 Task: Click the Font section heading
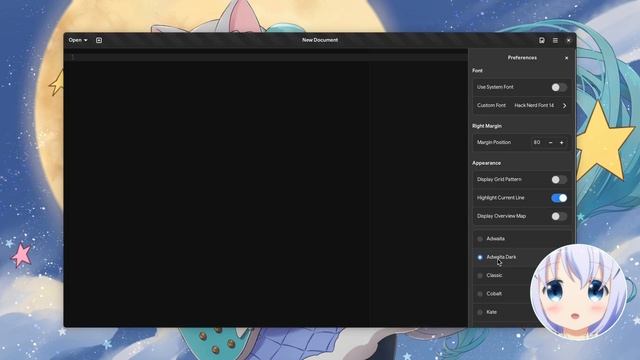477,71
